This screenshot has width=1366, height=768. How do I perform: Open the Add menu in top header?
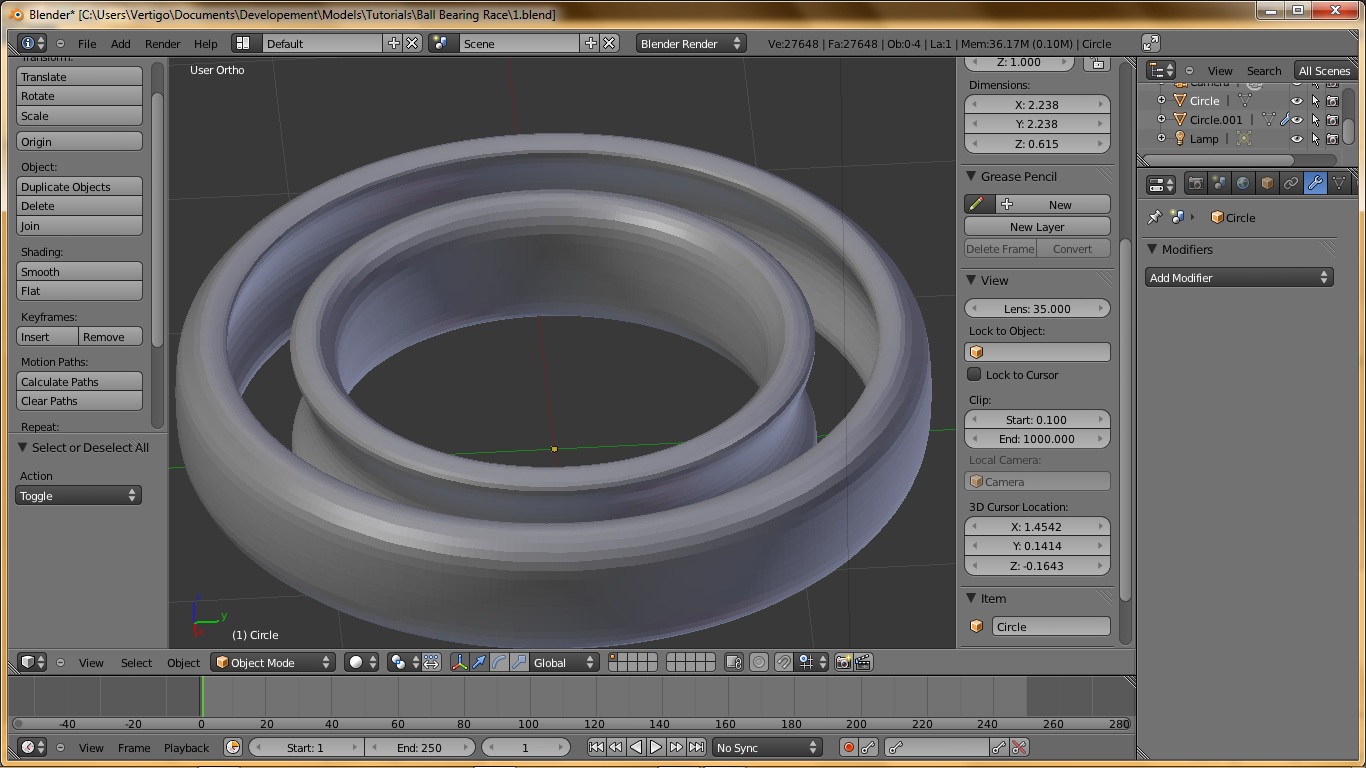[120, 43]
